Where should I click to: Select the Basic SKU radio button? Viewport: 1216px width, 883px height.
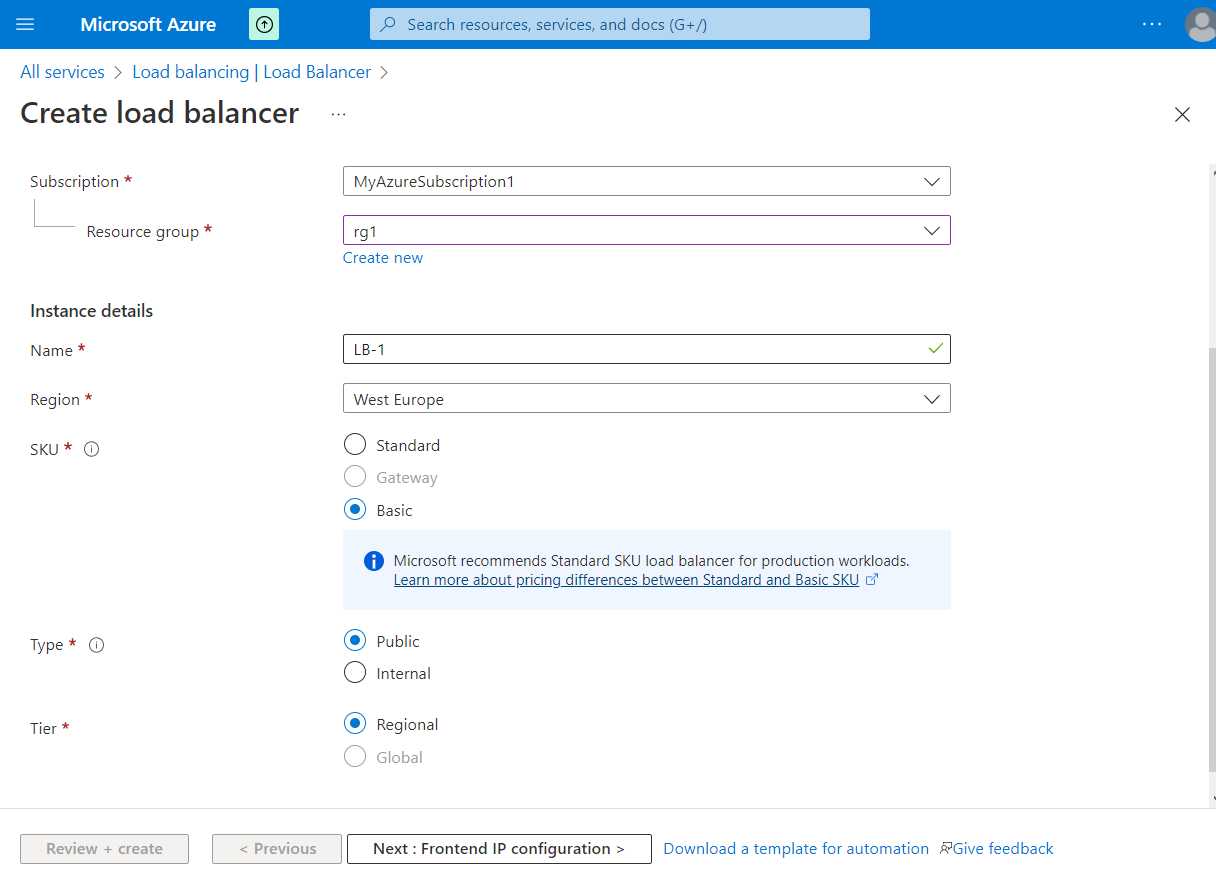pos(355,509)
